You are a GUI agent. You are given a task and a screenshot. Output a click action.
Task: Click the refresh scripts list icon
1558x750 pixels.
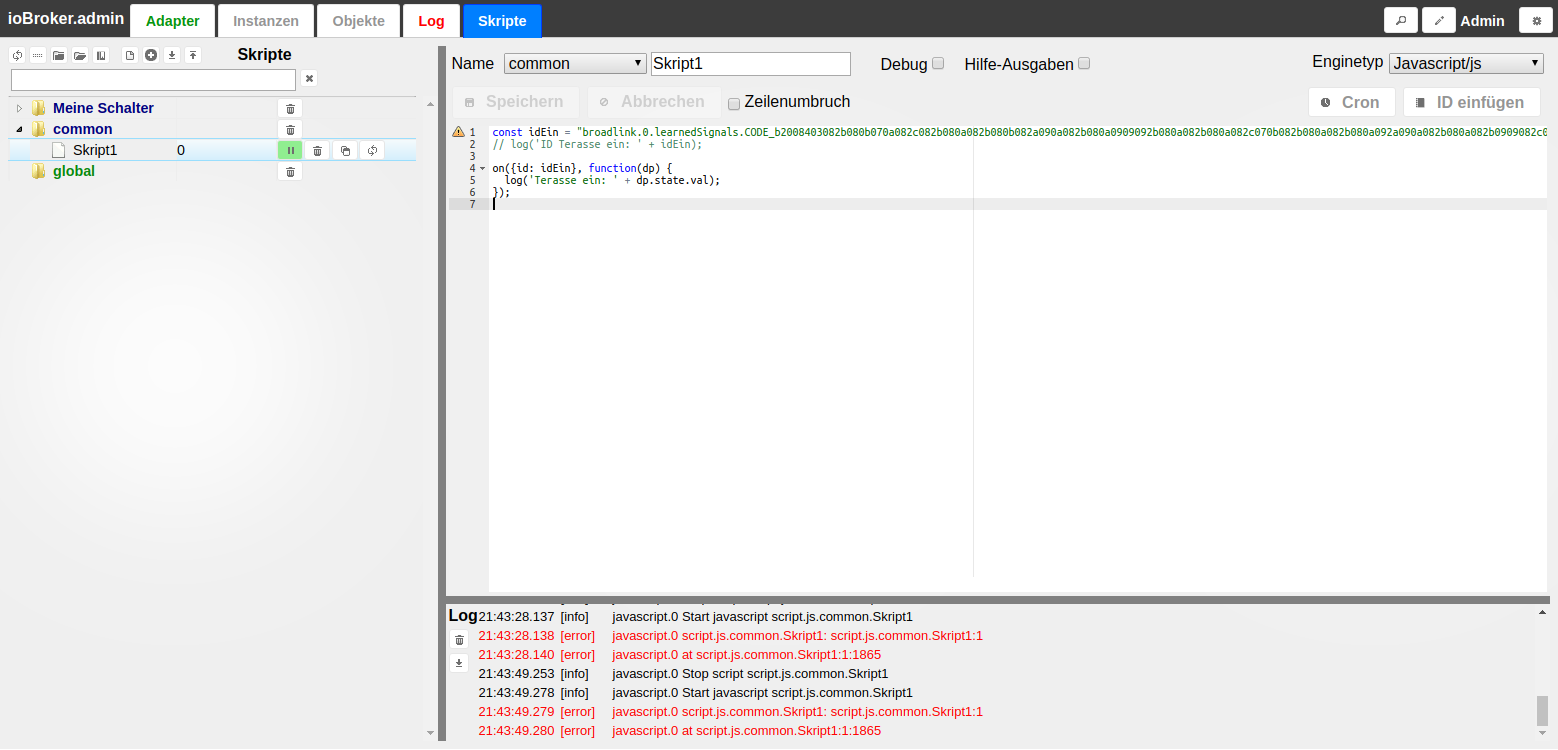click(17, 55)
